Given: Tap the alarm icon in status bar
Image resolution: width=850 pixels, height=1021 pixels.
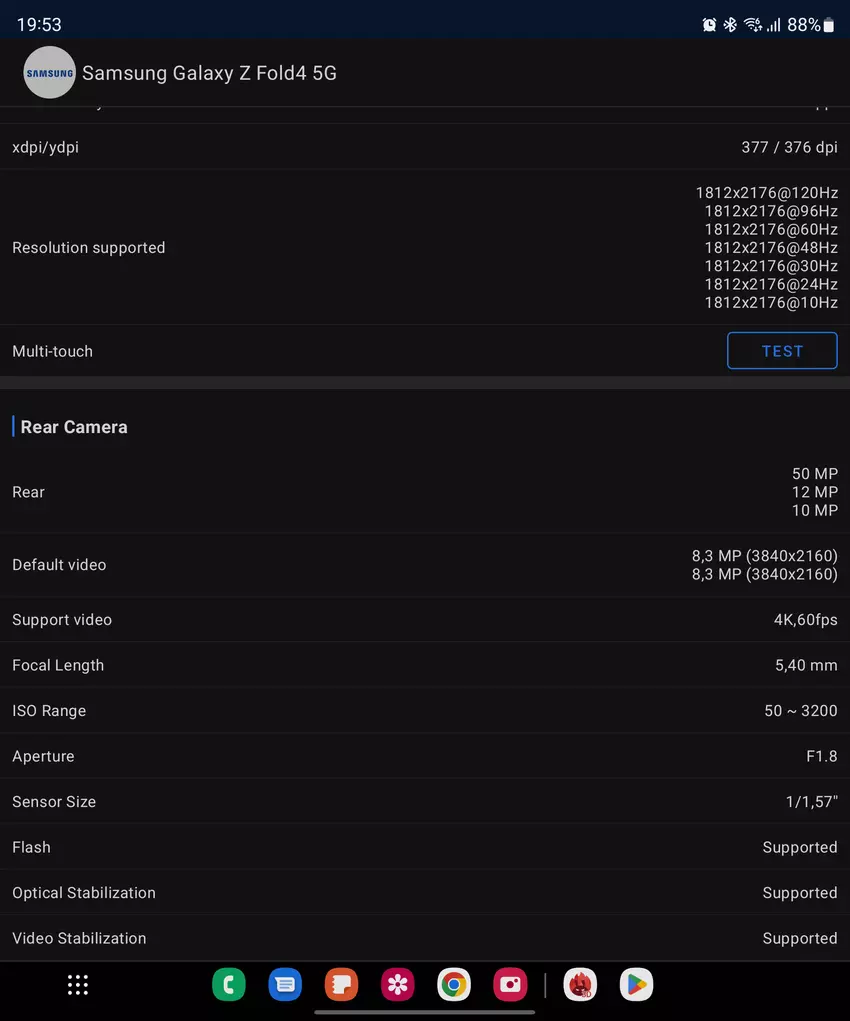Looking at the screenshot, I should 709,25.
